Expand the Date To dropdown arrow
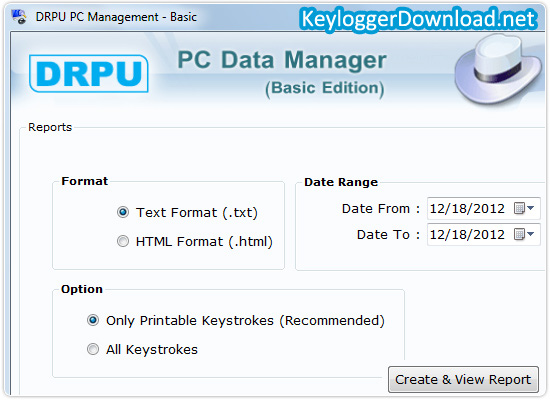550x400 pixels. tap(531, 234)
